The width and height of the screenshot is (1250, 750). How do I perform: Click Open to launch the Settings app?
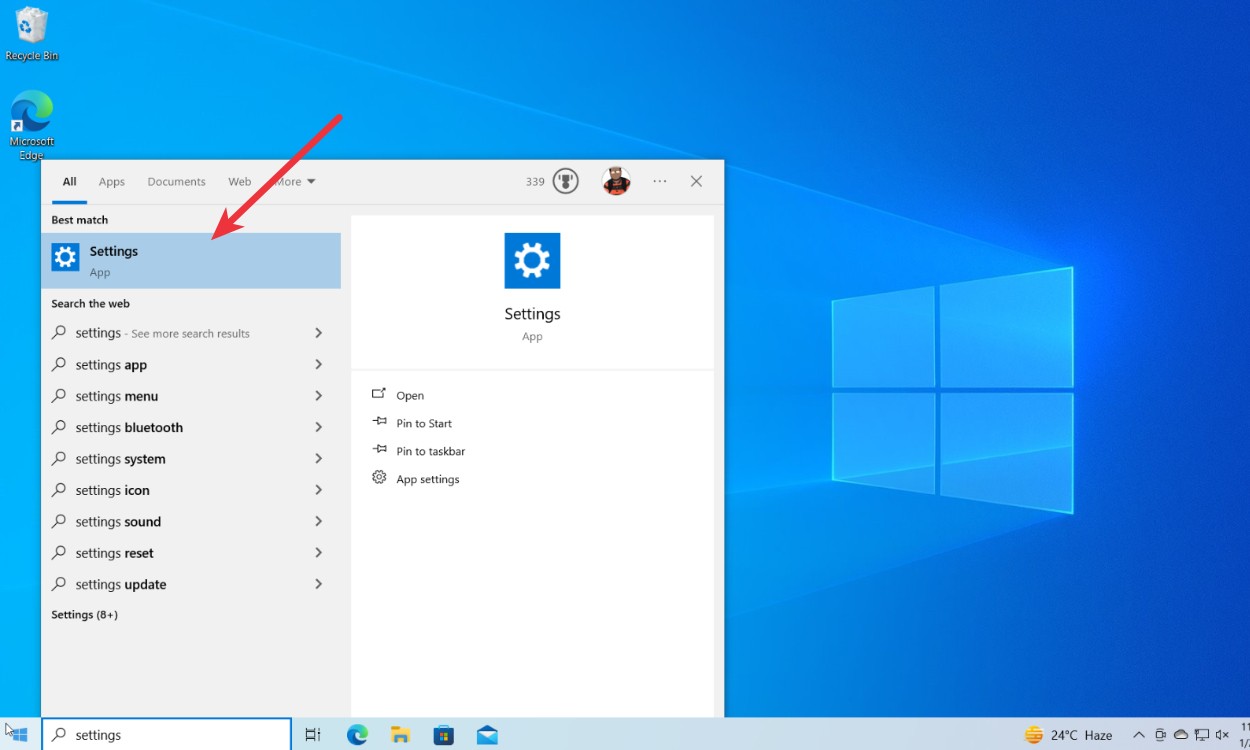click(410, 395)
